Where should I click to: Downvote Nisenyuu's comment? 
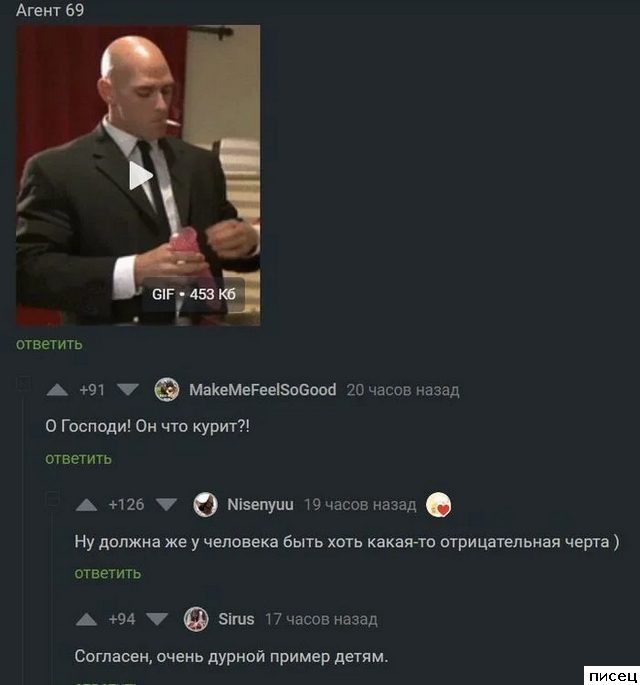(x=166, y=505)
